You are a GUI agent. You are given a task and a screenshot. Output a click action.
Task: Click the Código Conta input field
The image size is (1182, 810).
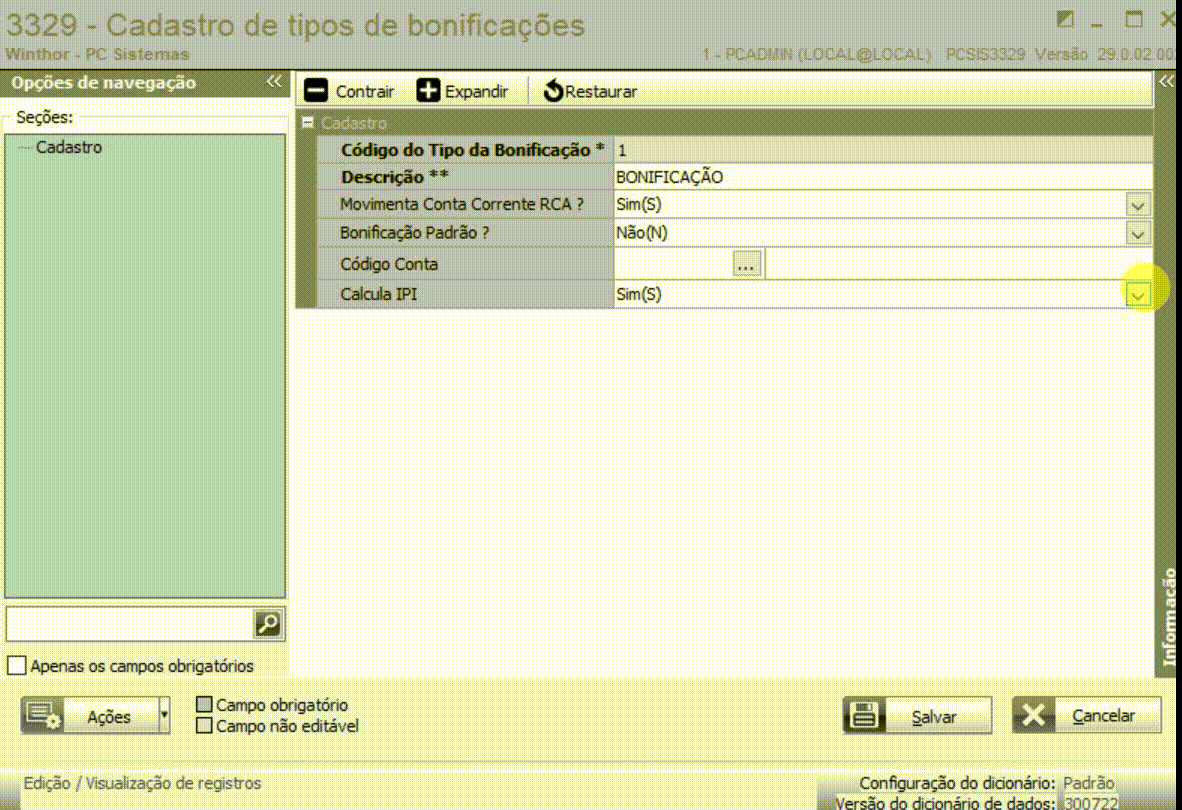click(673, 264)
